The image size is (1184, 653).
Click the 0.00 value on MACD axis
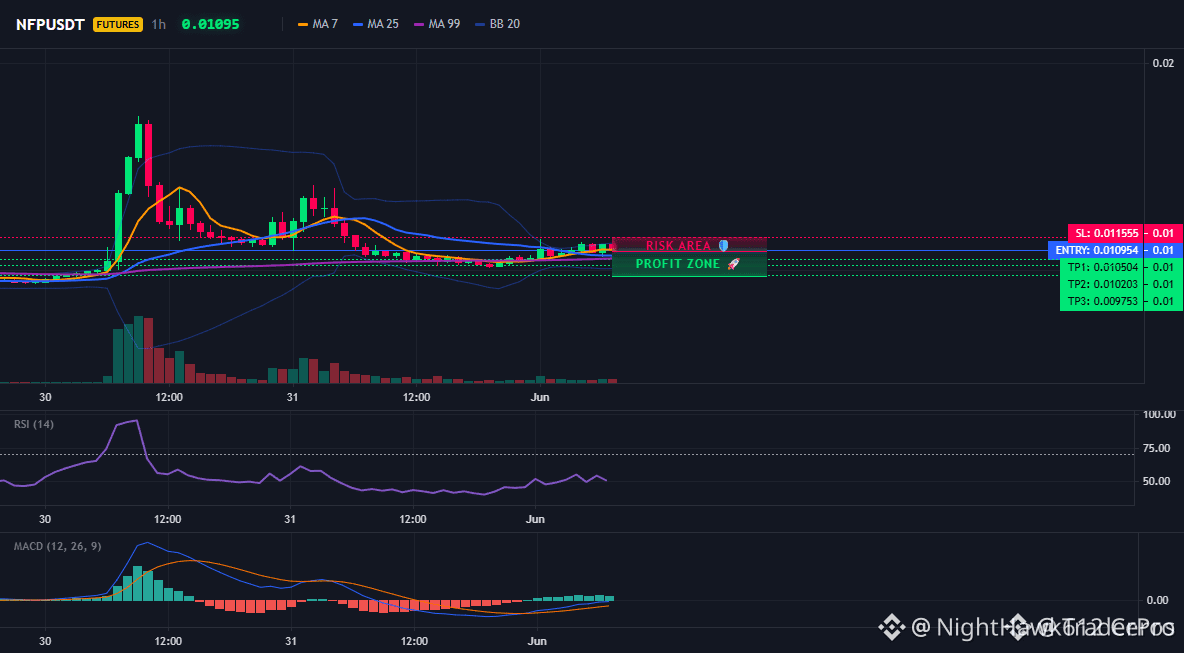coord(1158,600)
